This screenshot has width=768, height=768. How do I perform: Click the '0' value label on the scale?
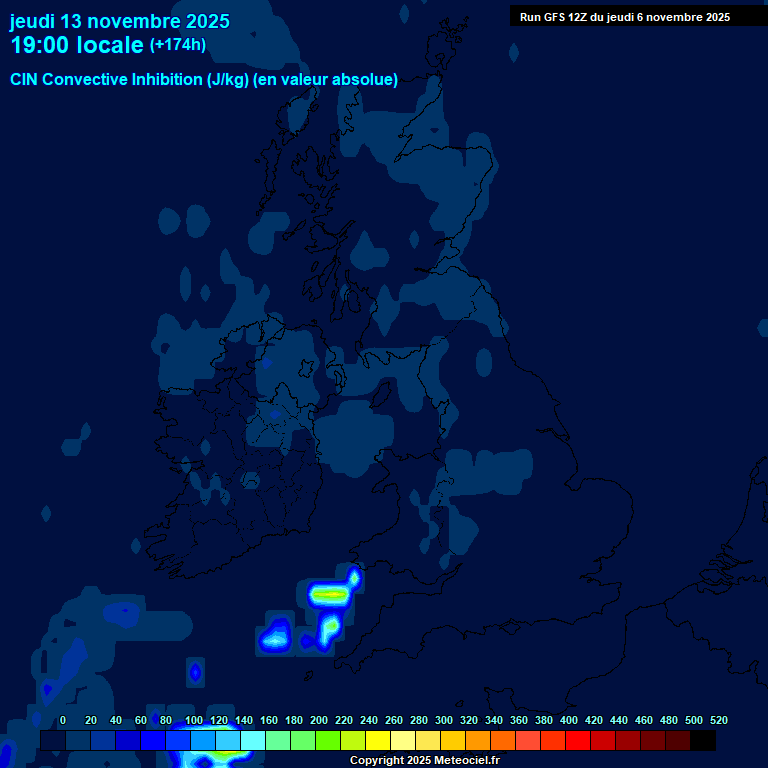point(63,720)
